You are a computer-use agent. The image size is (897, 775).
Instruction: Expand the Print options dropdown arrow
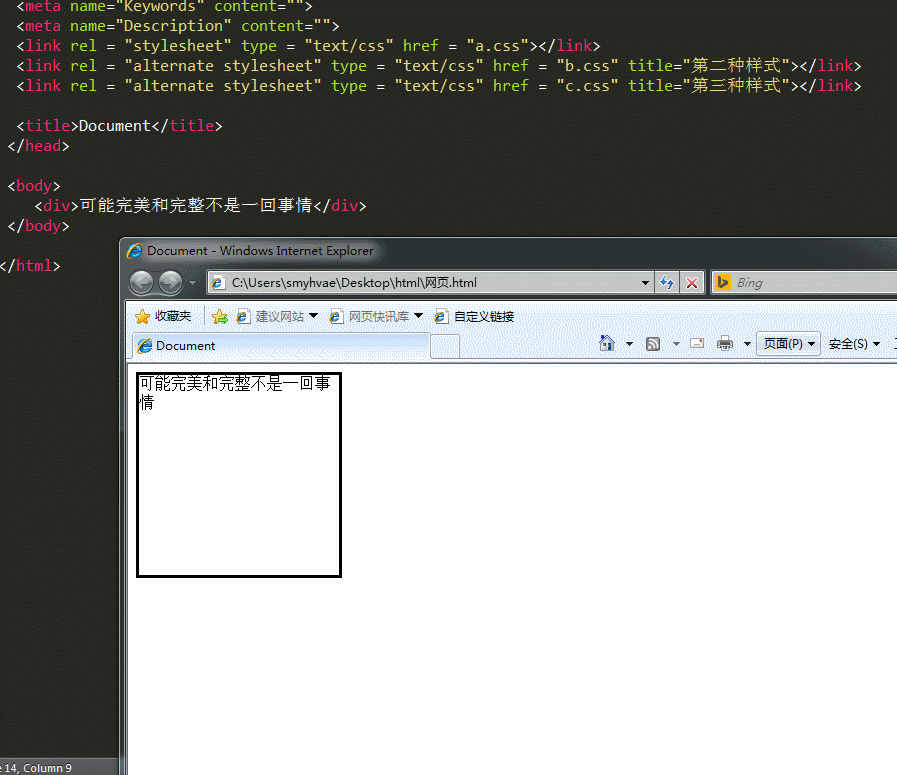(x=746, y=342)
